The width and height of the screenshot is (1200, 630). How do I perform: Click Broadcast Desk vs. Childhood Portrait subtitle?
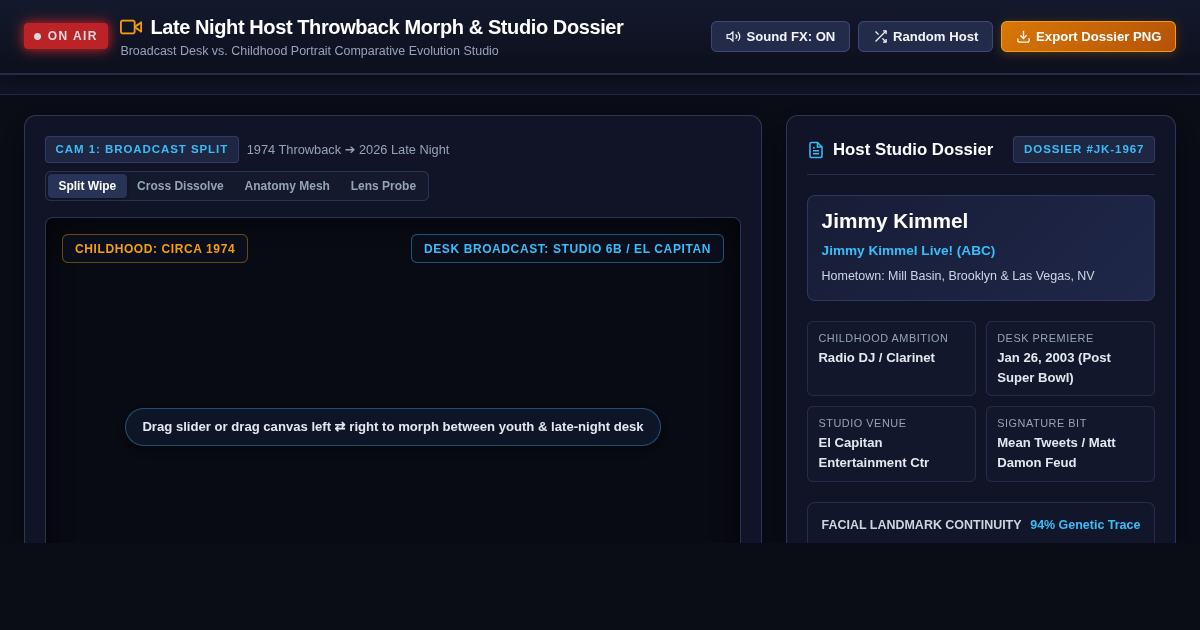click(309, 51)
